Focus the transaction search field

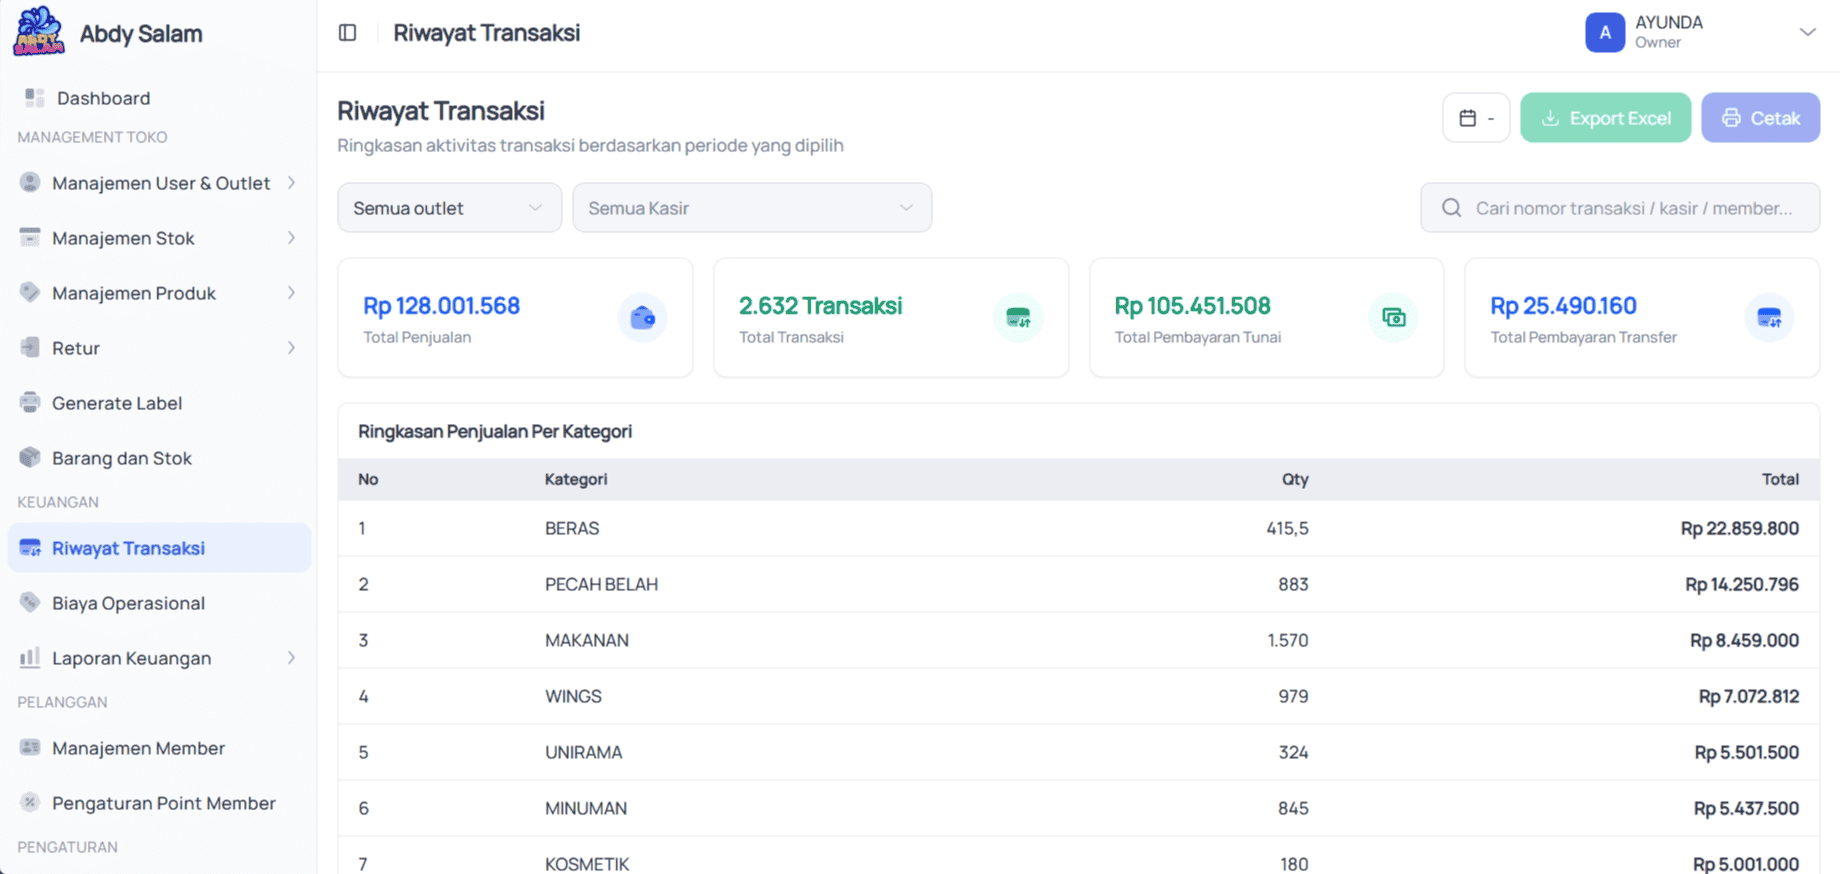1620,208
